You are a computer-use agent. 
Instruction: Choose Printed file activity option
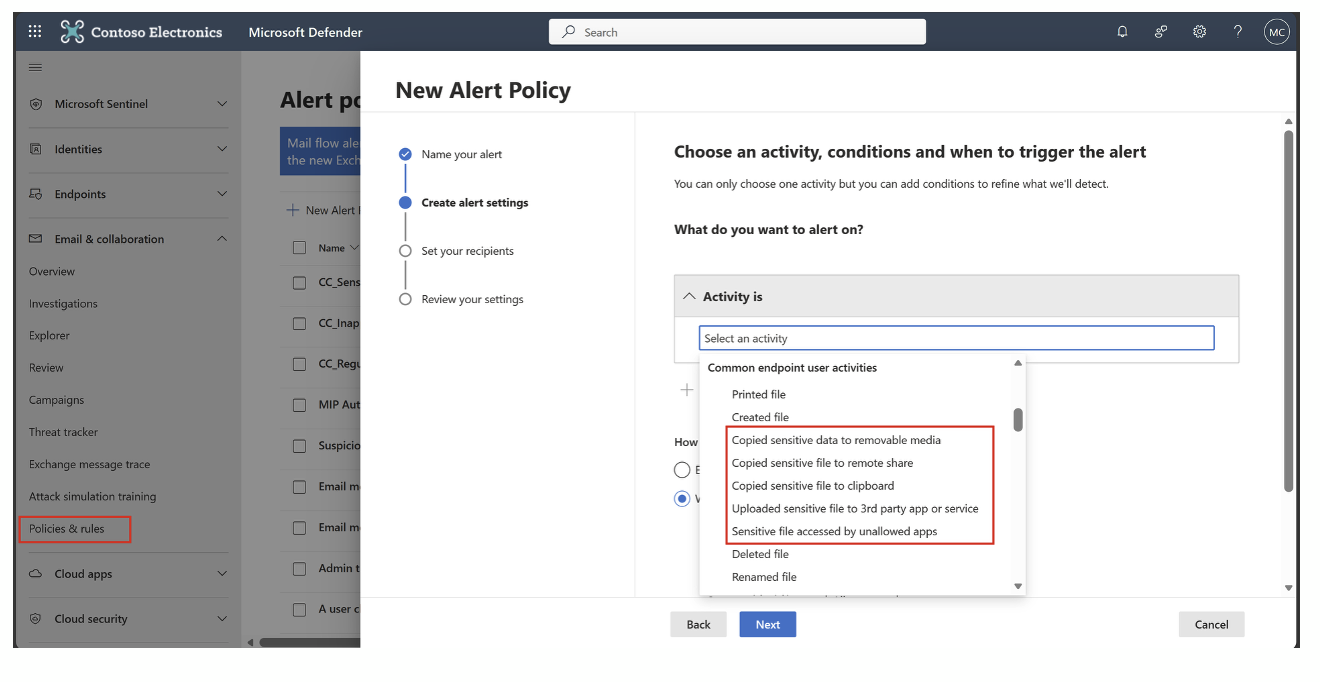click(x=758, y=395)
